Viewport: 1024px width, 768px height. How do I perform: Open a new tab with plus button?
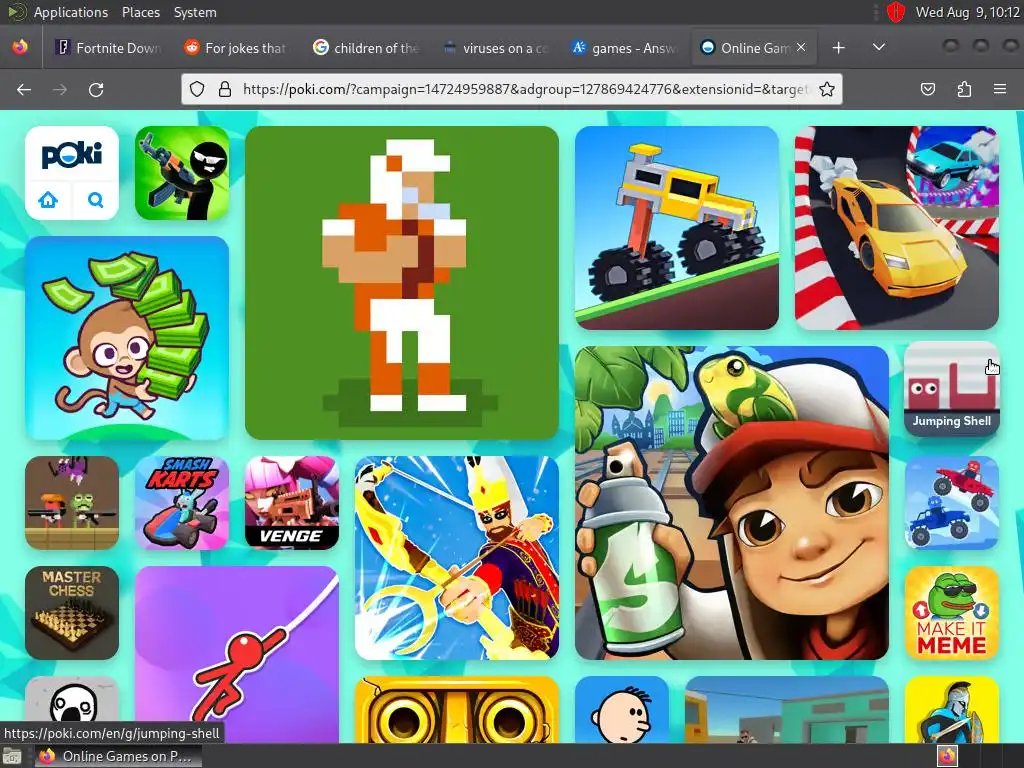pyautogui.click(x=839, y=48)
